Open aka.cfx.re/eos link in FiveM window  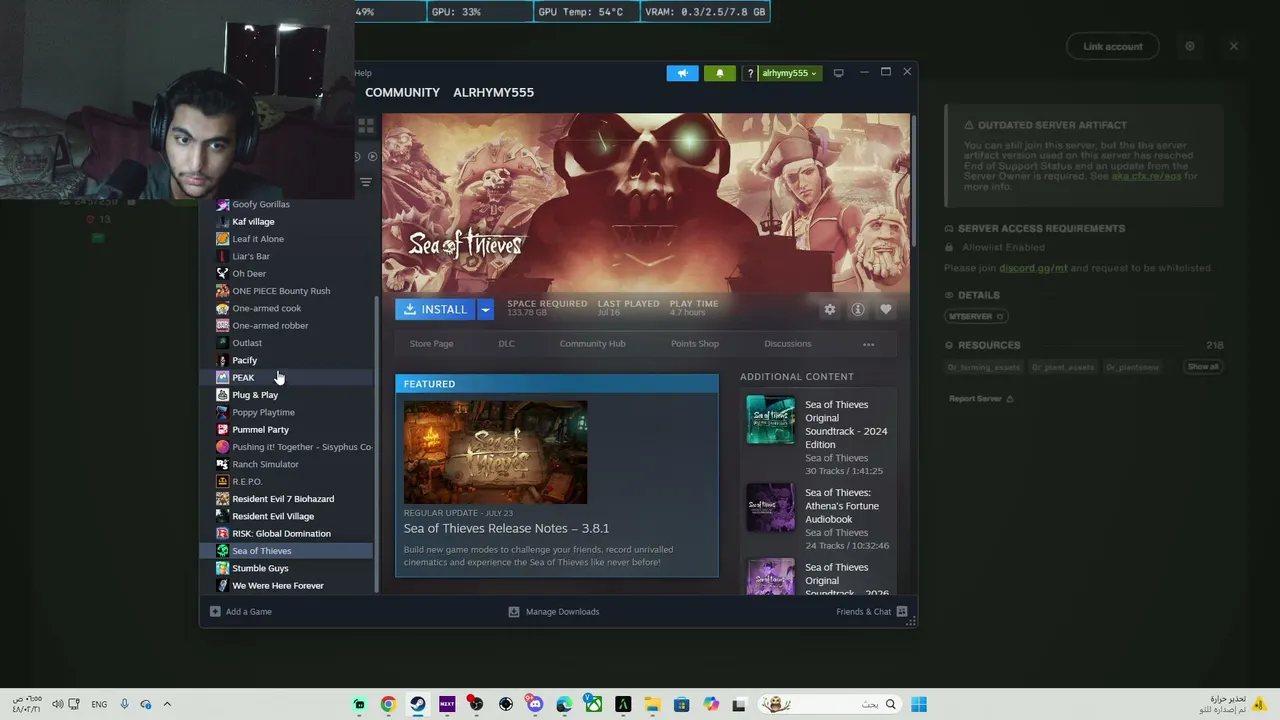click(1147, 176)
